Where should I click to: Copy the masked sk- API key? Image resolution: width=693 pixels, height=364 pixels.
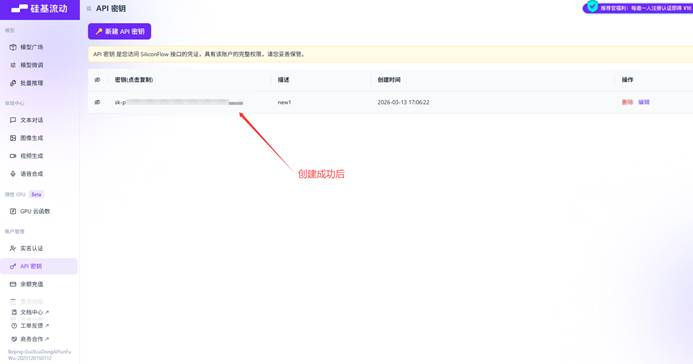pyautogui.click(x=179, y=102)
